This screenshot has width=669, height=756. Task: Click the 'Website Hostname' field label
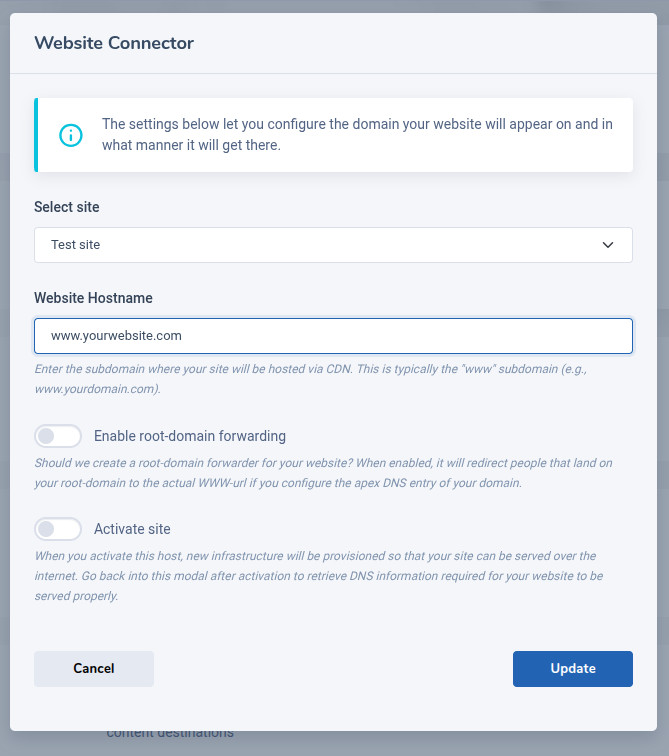click(93, 298)
